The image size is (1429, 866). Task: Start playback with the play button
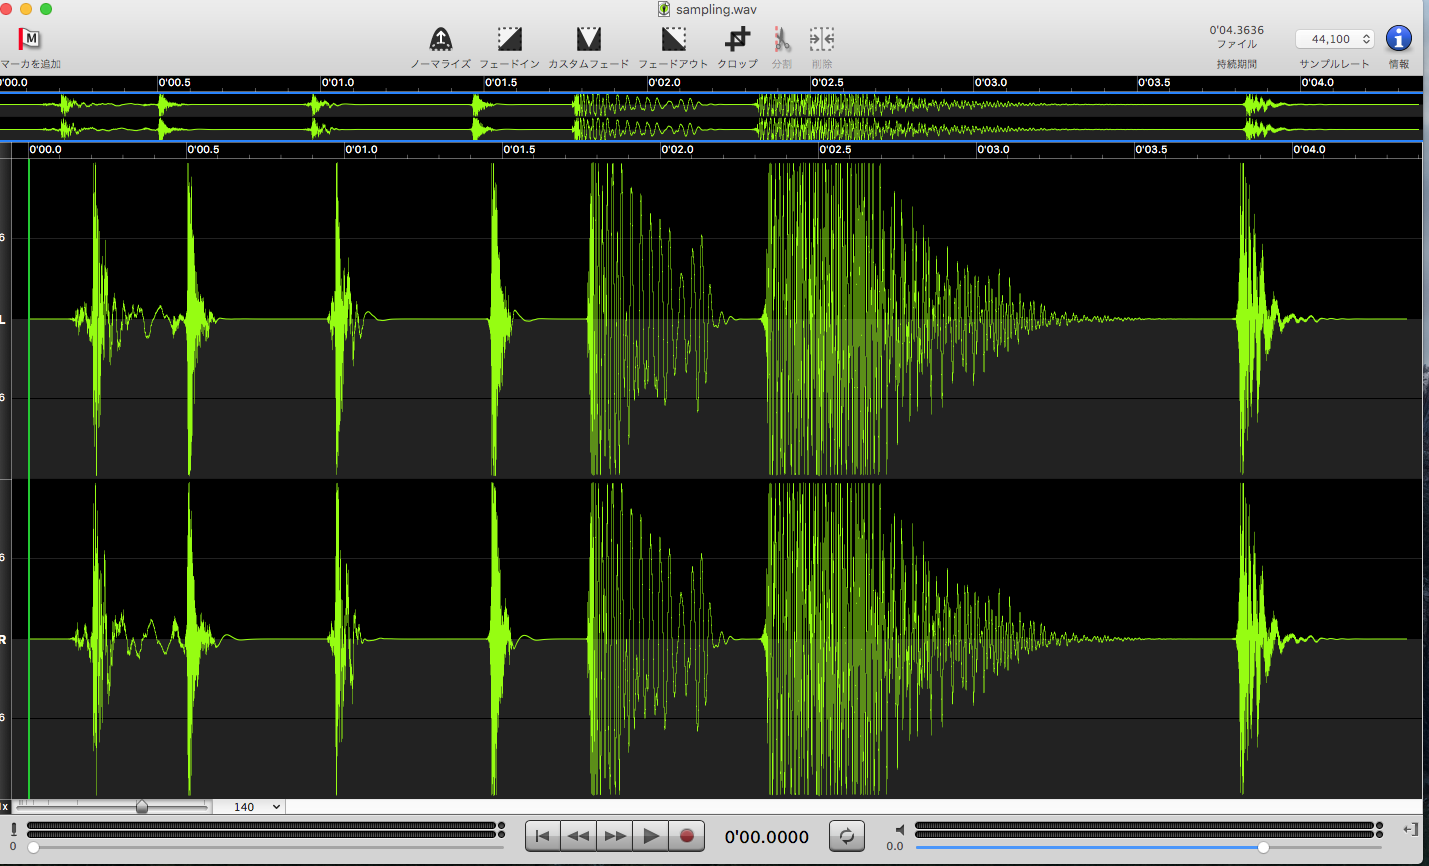coord(651,836)
